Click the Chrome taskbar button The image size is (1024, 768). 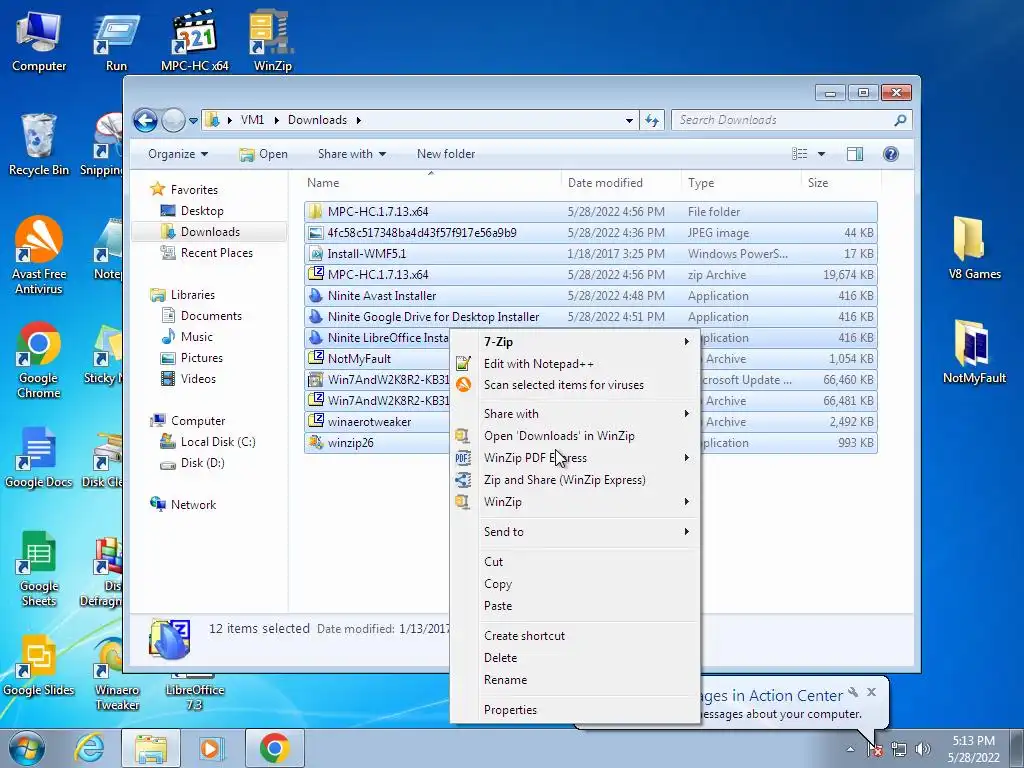274,748
